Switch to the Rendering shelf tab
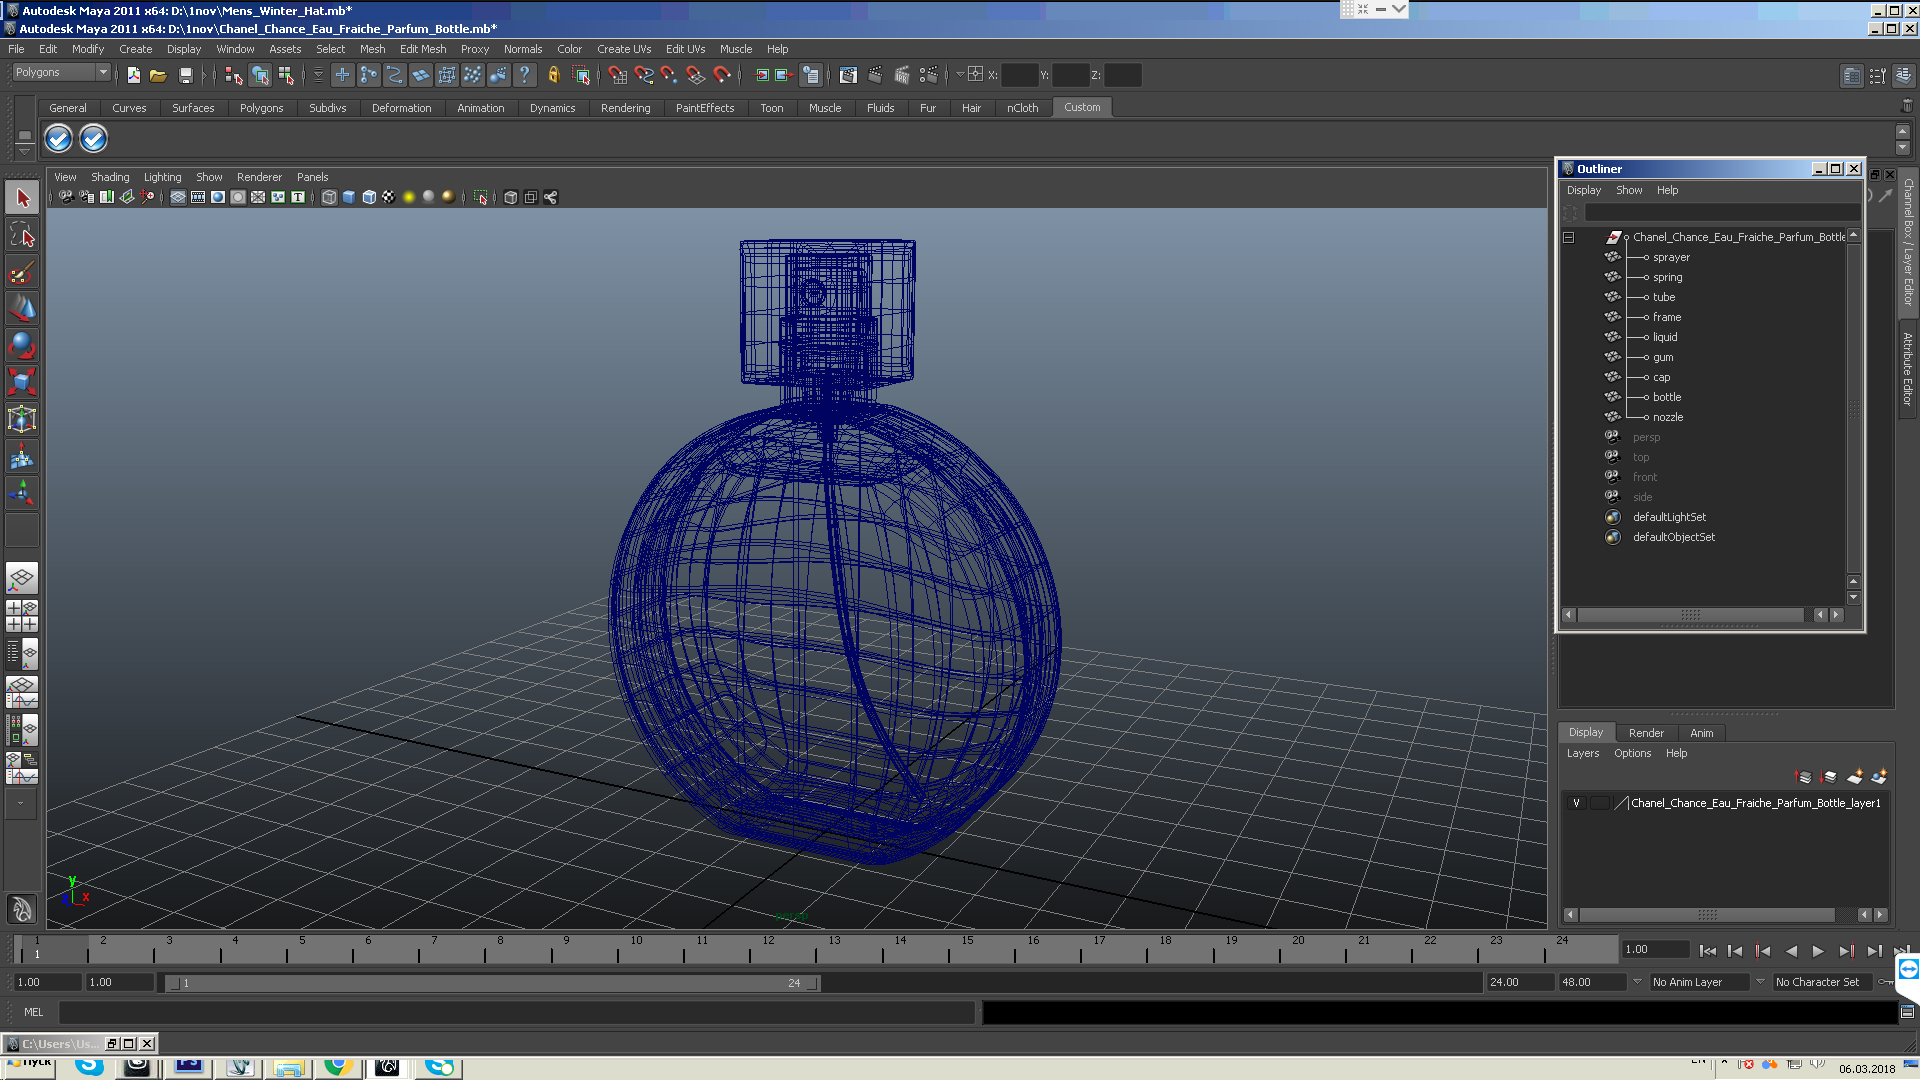1920x1080 pixels. pos(625,108)
